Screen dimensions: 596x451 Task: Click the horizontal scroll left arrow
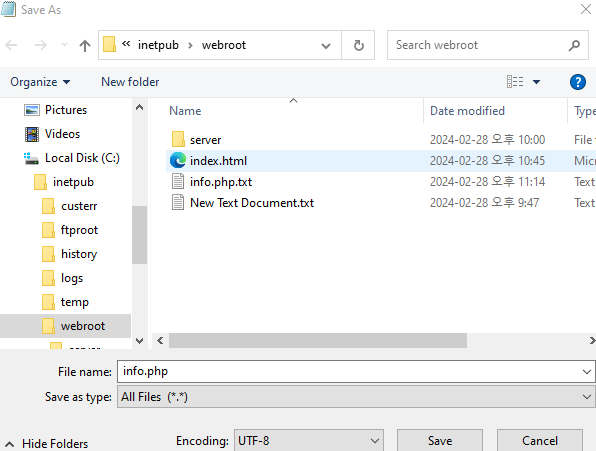pos(160,340)
